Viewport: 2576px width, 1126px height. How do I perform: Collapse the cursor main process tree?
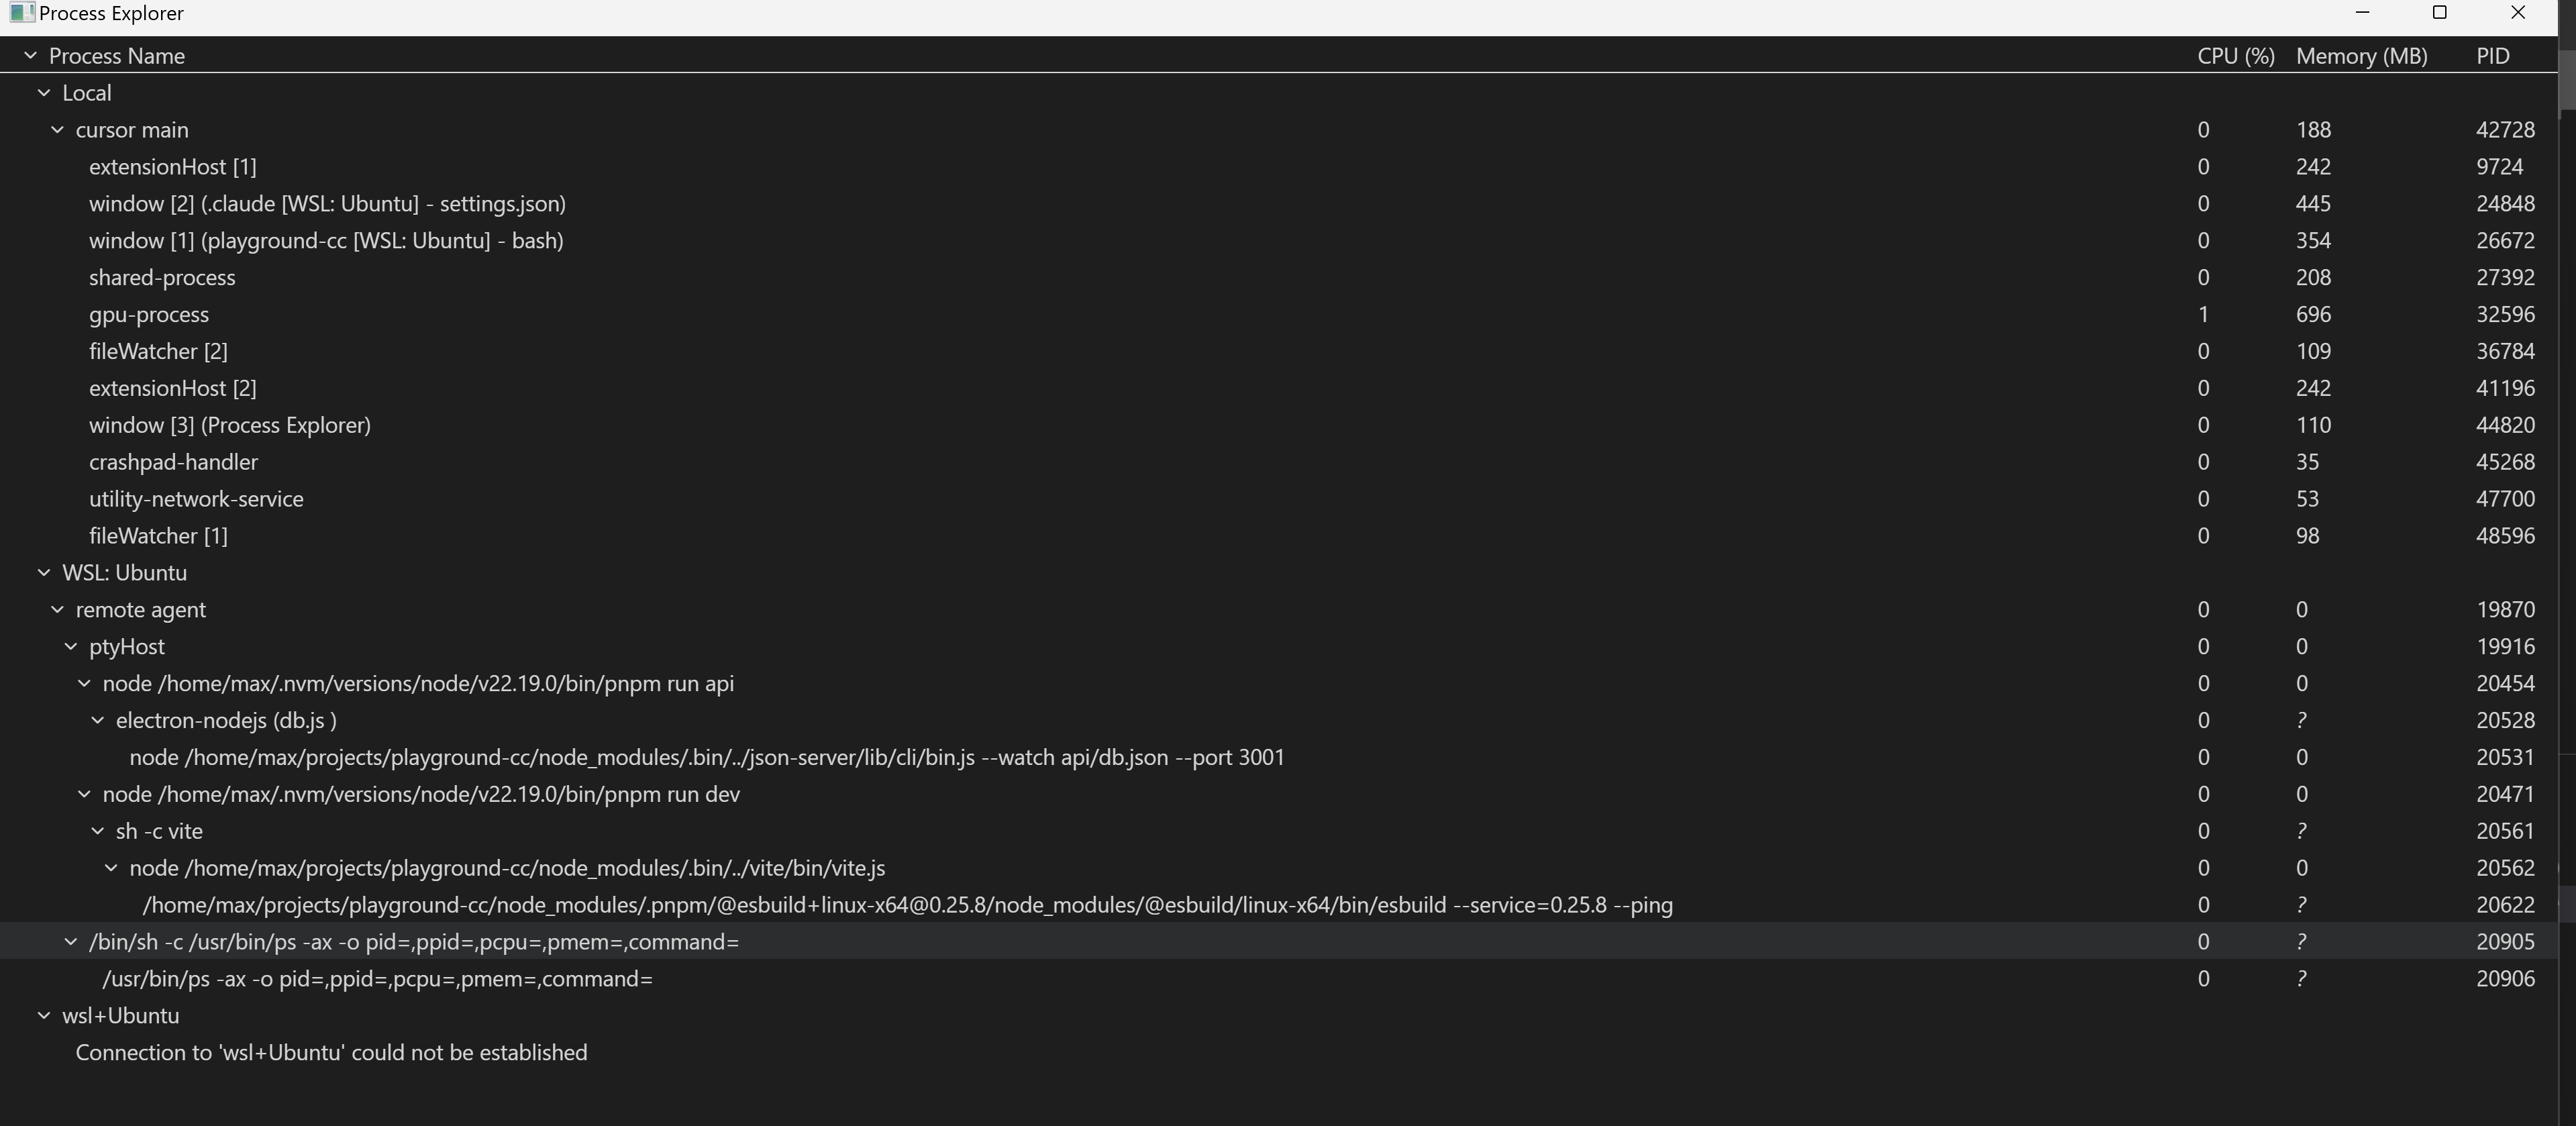click(57, 130)
